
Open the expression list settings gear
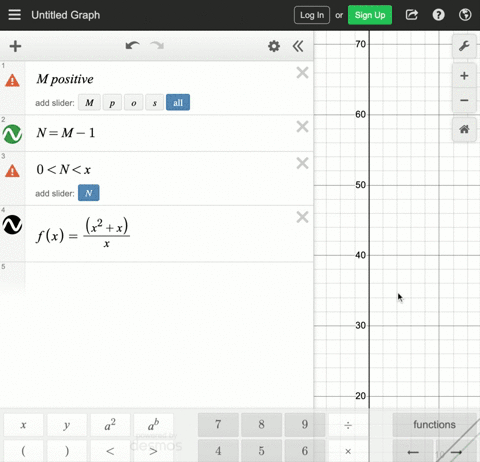coord(274,46)
